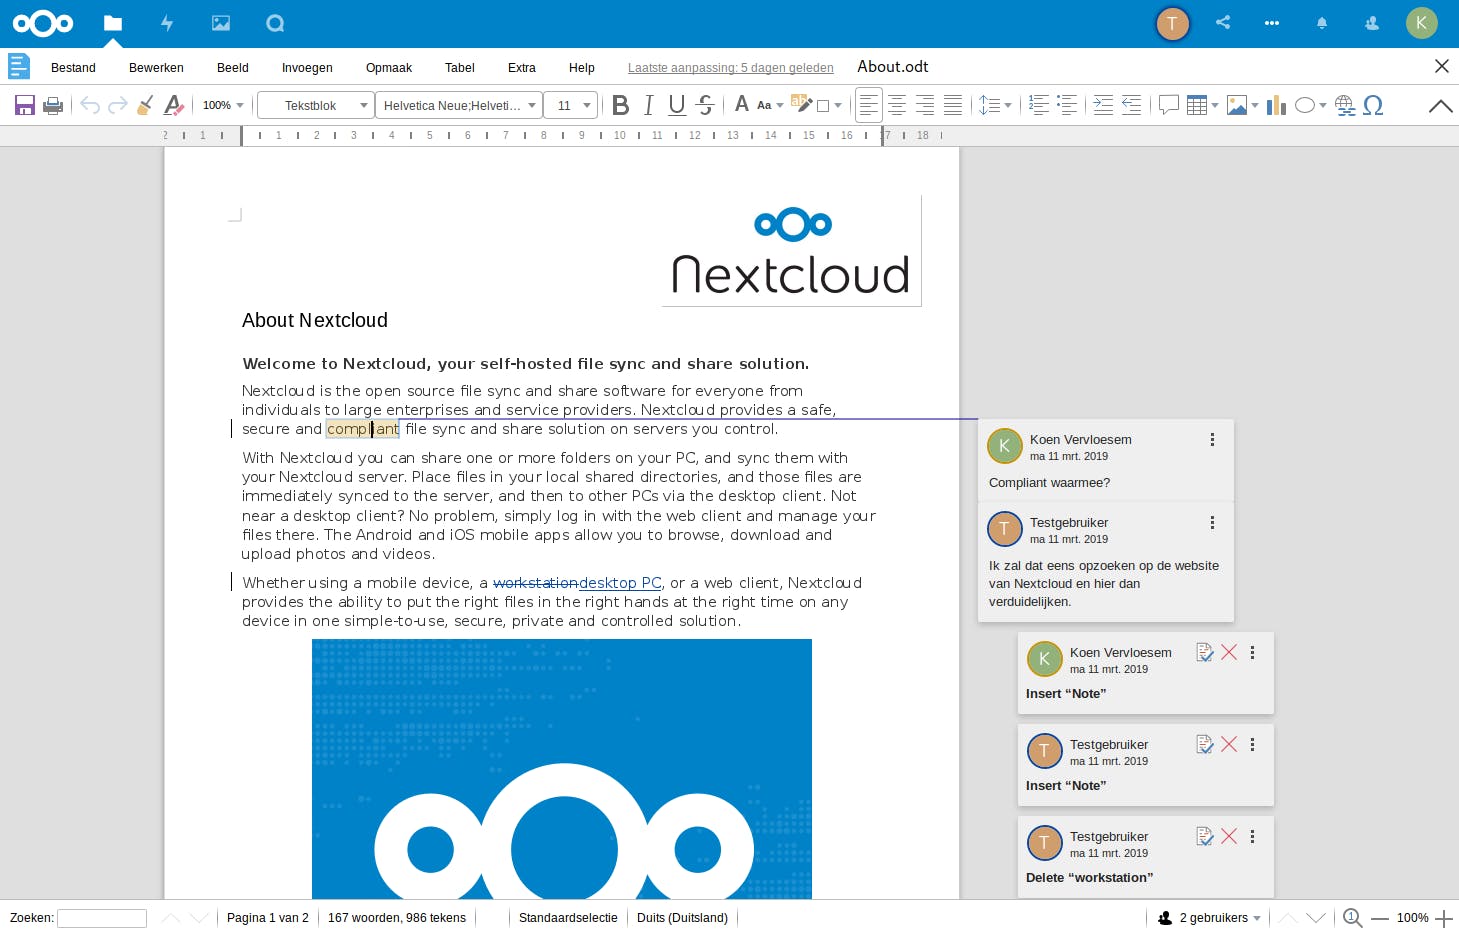Open the Bestand menu
Viewport: 1459px width, 936px height.
click(73, 68)
